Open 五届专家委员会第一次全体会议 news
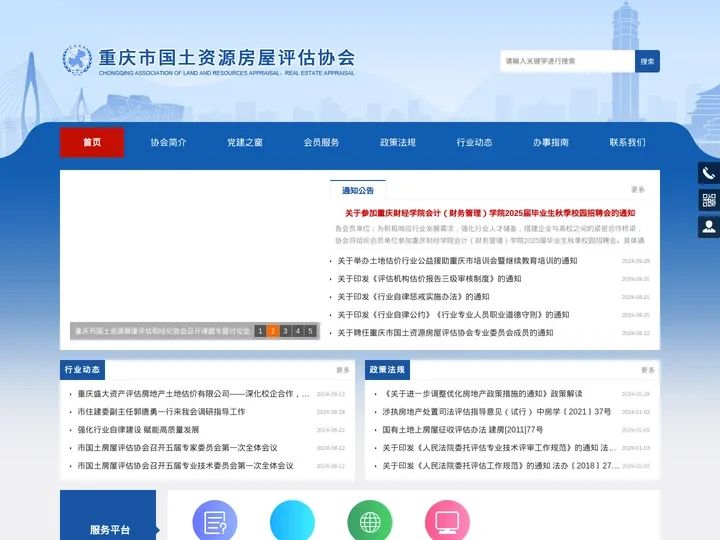This screenshot has height=540, width=720. [x=177, y=448]
